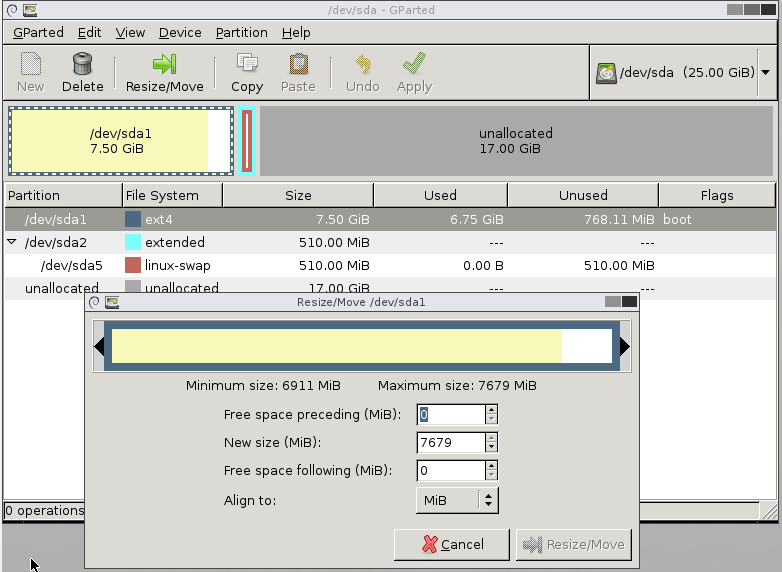Select the /dev/sda5 linux-swap row

(x=390, y=265)
